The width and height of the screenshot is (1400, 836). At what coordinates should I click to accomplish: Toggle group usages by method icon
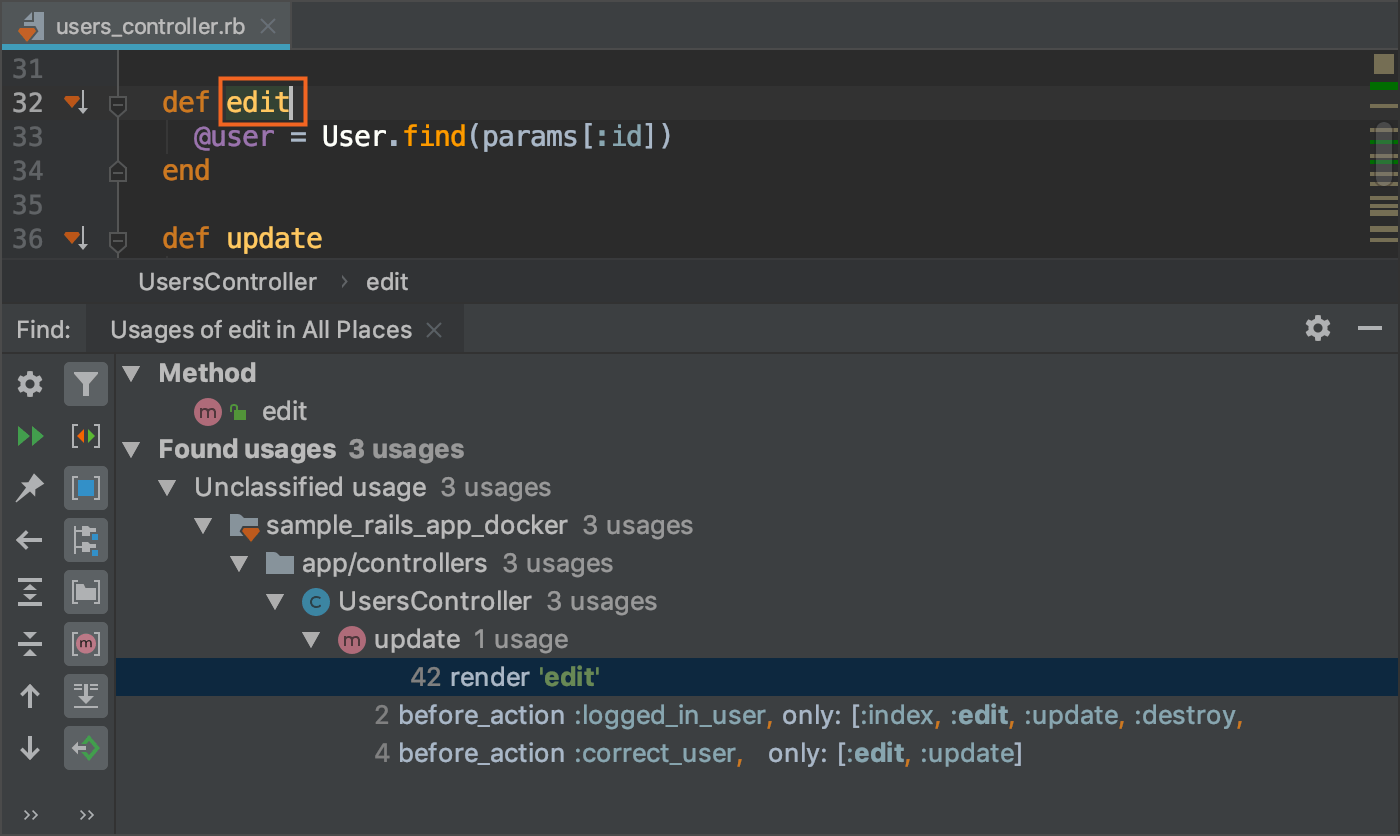85,644
